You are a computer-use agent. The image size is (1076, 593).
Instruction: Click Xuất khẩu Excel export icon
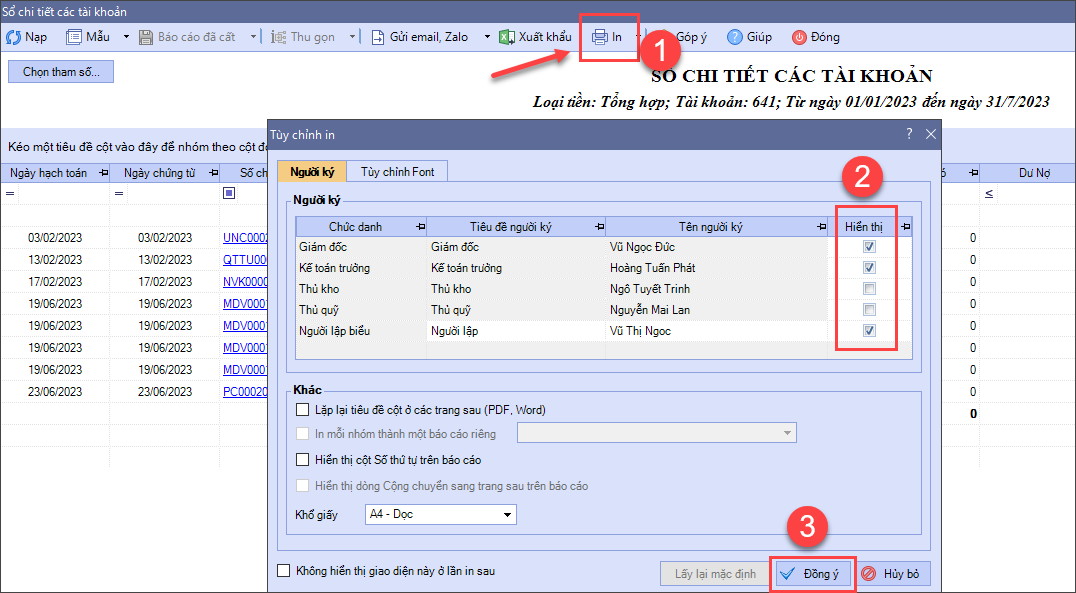507,37
